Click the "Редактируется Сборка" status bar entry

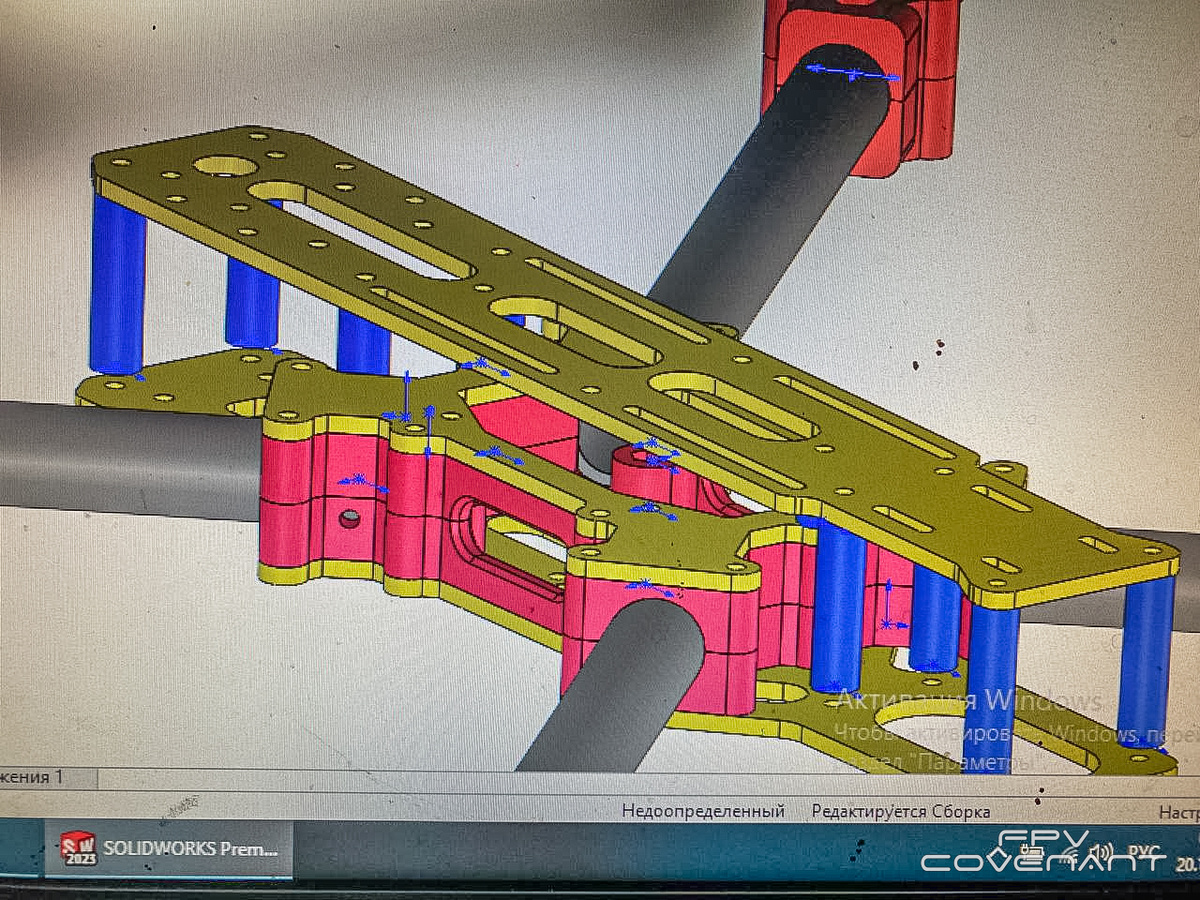pos(900,811)
